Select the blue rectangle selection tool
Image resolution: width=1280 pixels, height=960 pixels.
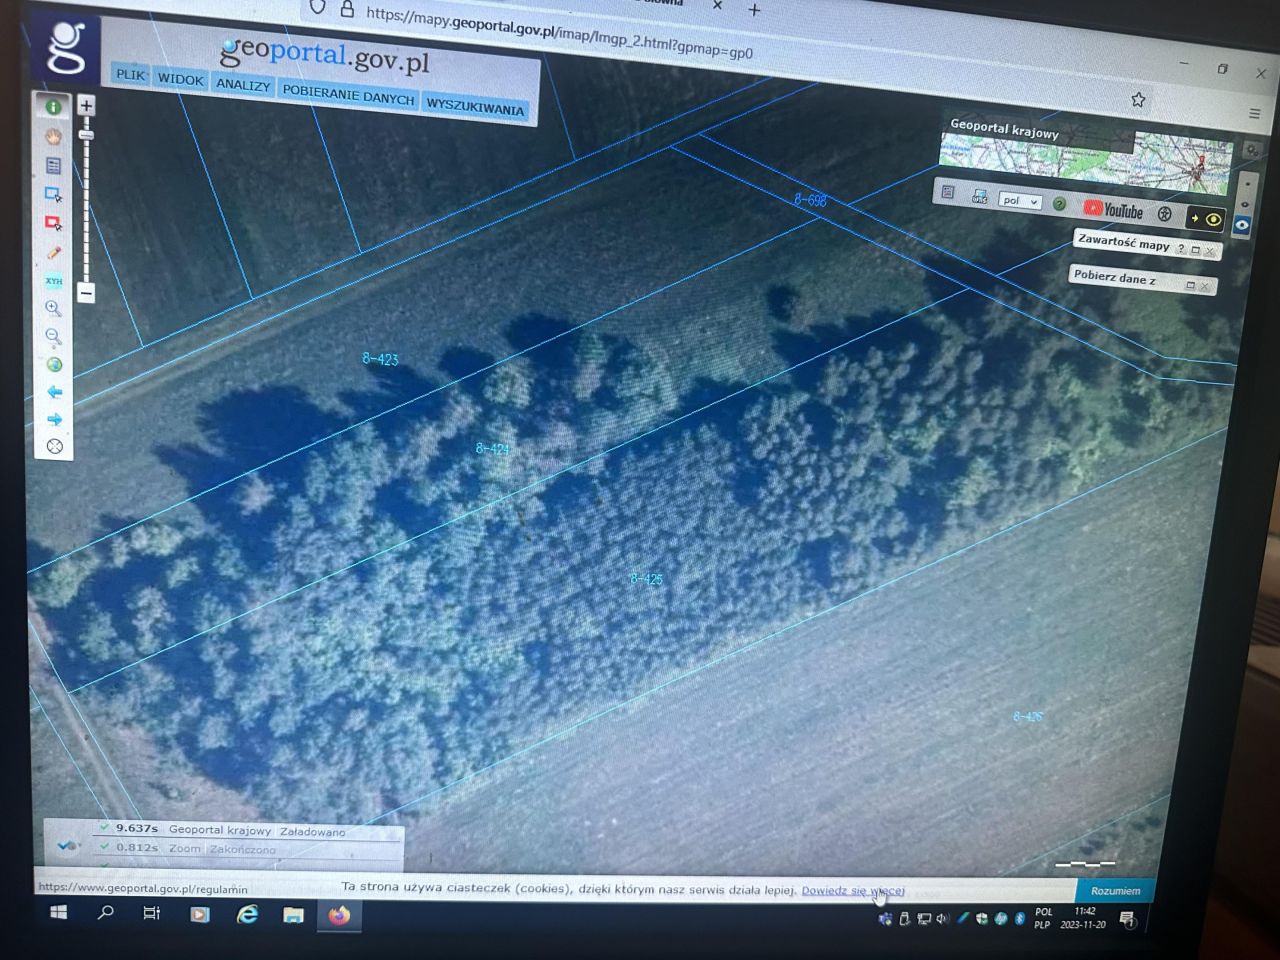pyautogui.click(x=53, y=194)
